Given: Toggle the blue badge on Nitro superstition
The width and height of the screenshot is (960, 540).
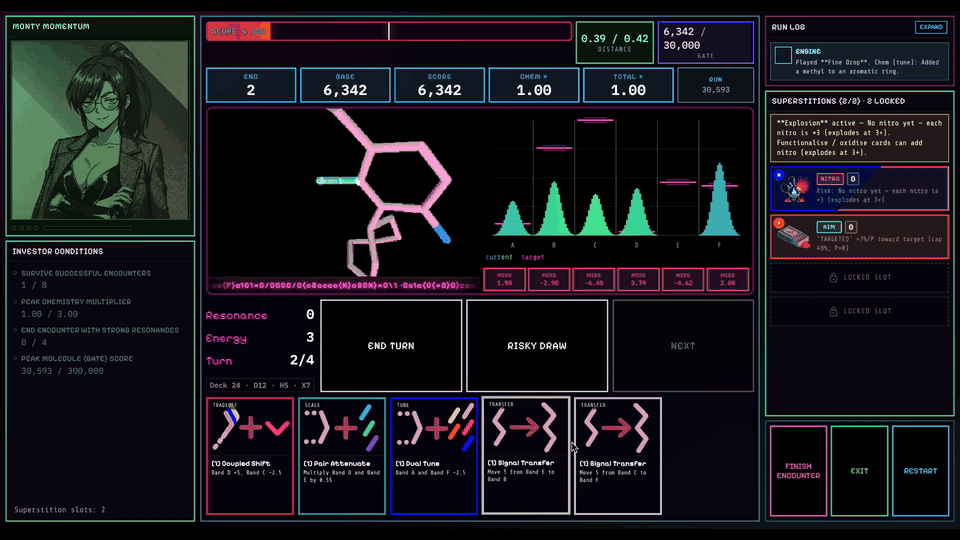Looking at the screenshot, I should (x=779, y=175).
